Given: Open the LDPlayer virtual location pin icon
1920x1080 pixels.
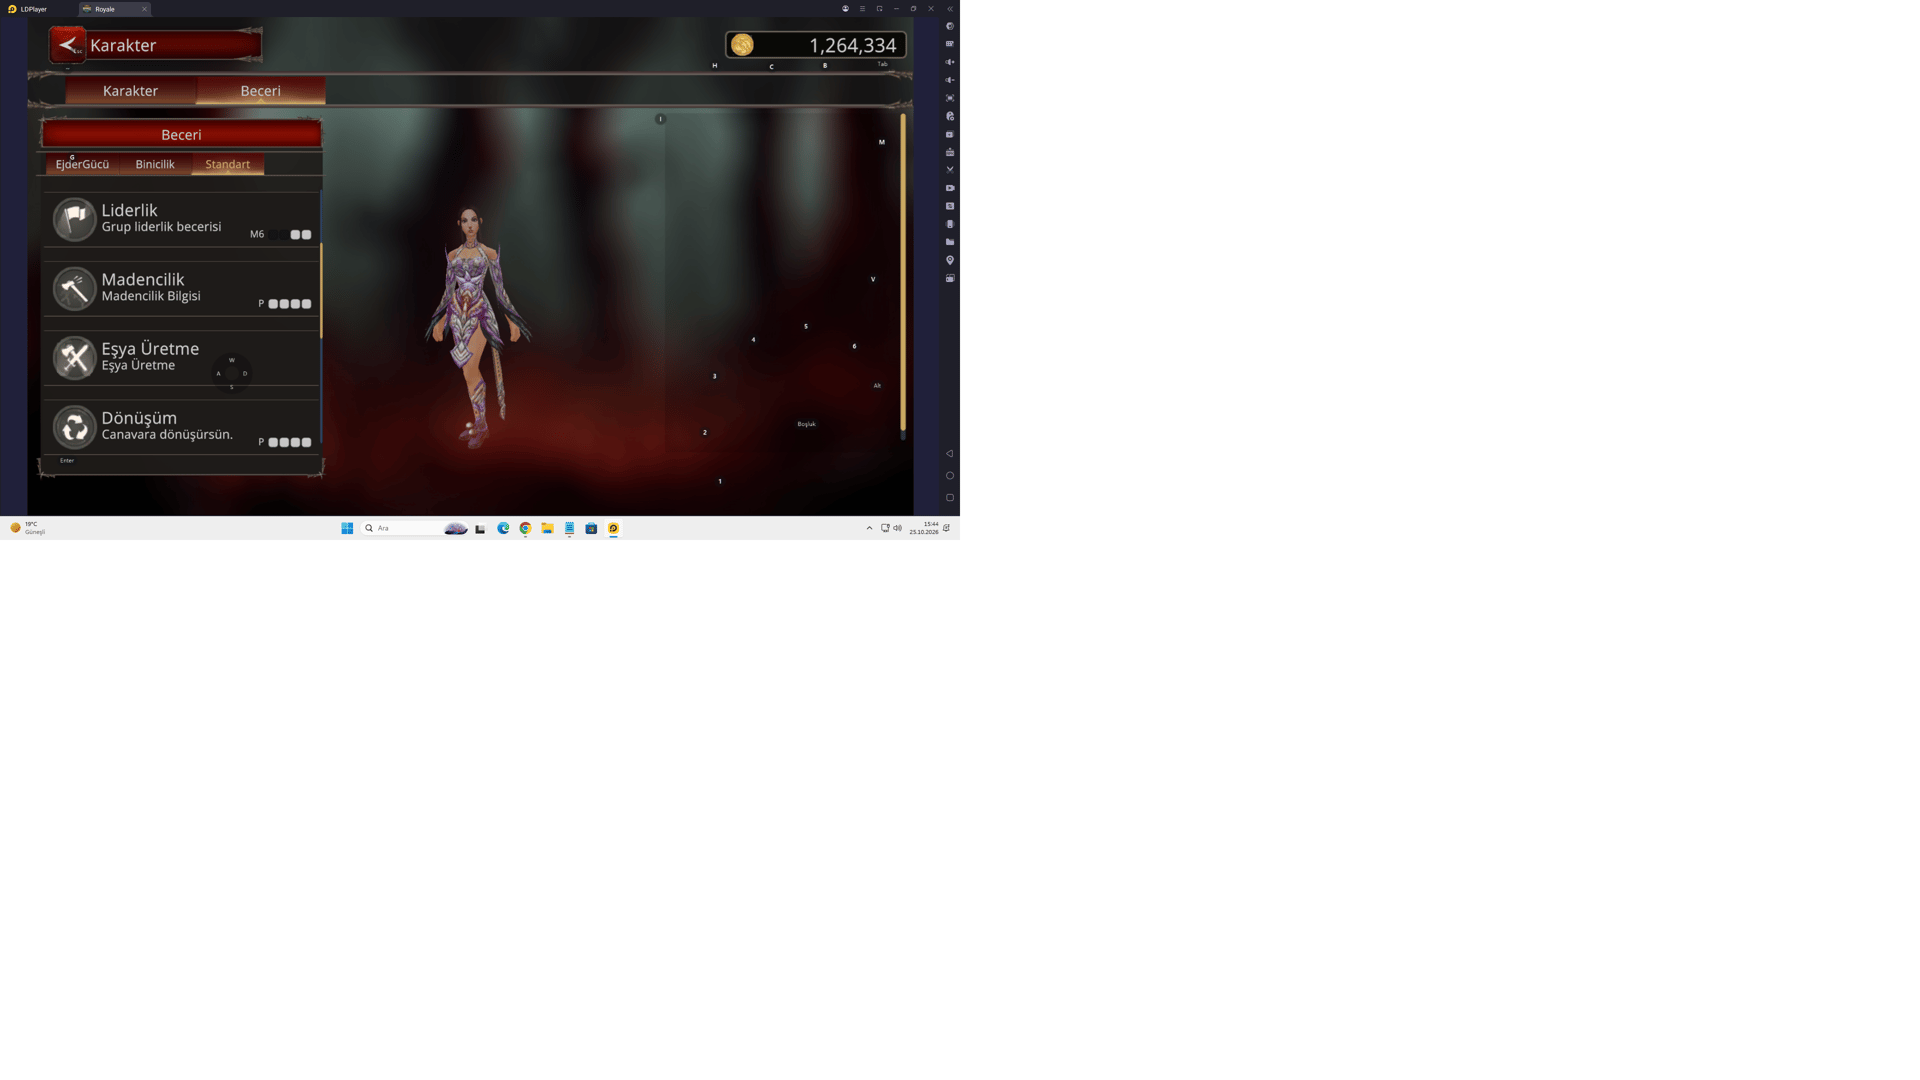Looking at the screenshot, I should point(950,260).
